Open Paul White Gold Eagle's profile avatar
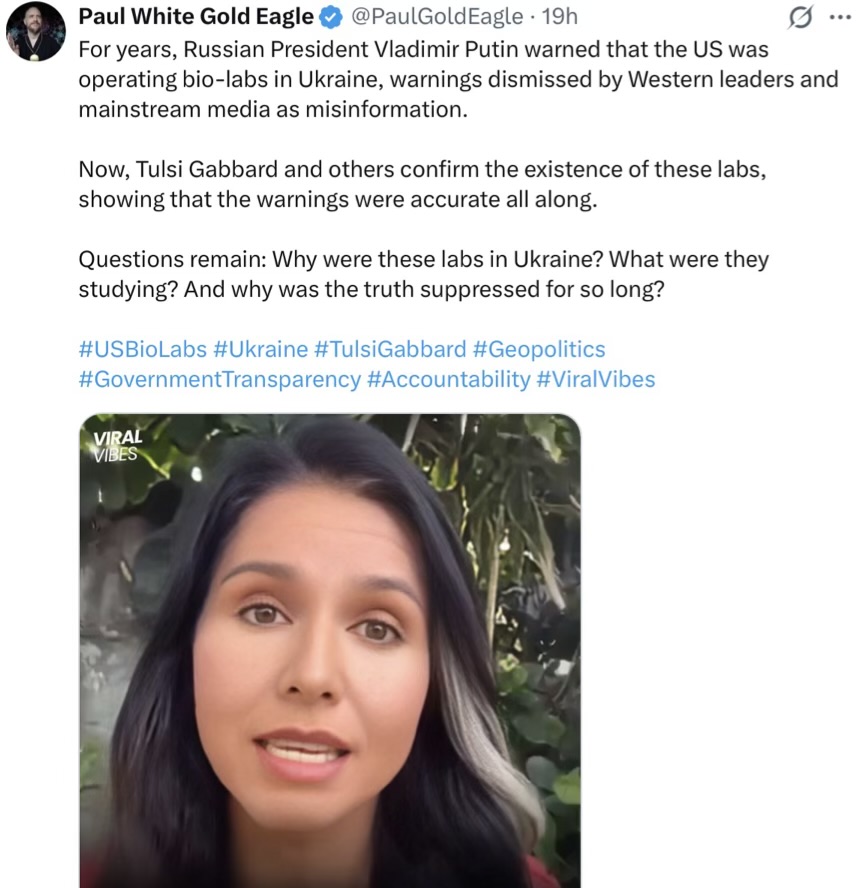The image size is (856, 888). point(36,32)
